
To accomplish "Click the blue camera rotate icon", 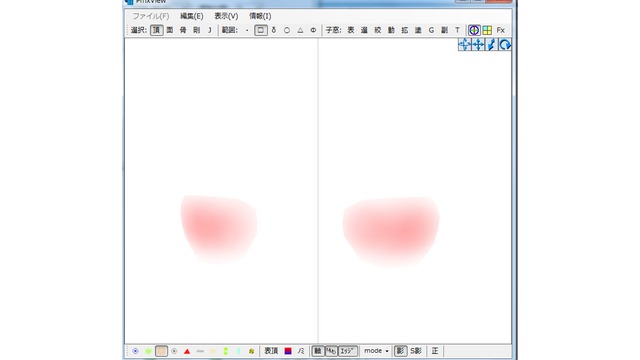I will [505, 44].
